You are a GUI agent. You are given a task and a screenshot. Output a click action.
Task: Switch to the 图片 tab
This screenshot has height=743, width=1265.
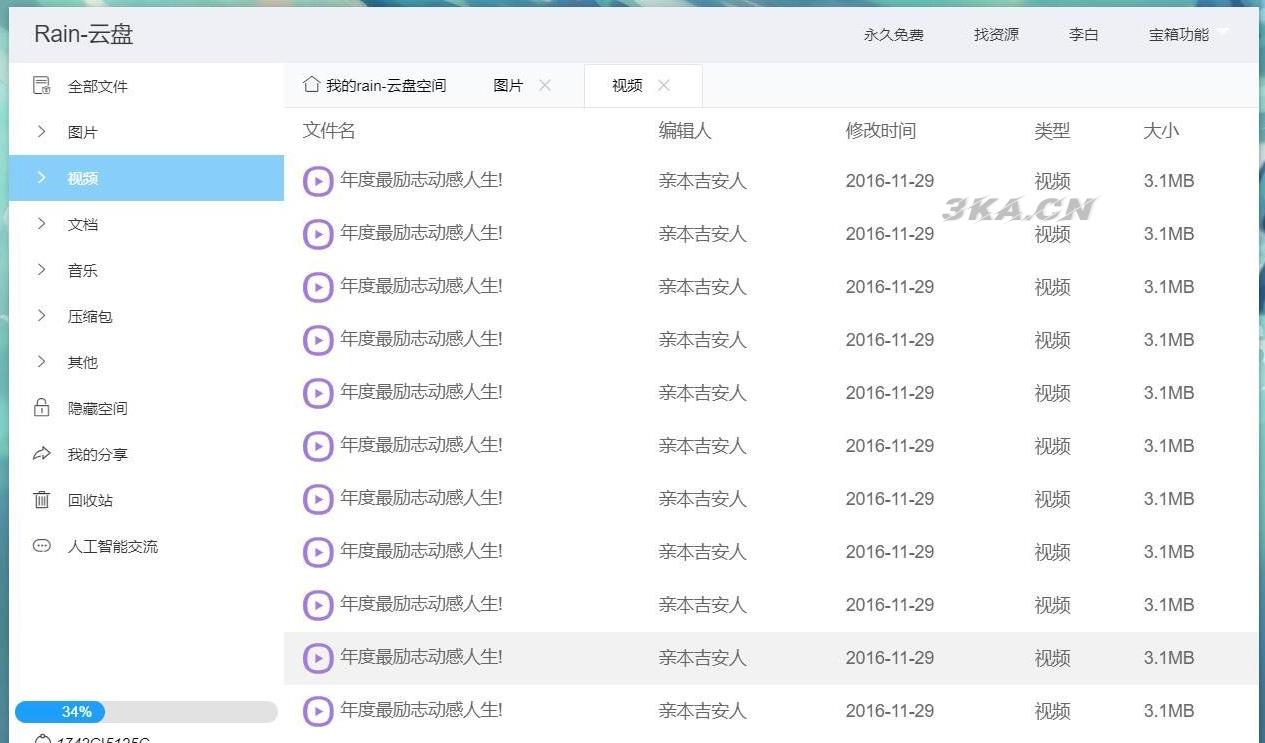point(508,86)
